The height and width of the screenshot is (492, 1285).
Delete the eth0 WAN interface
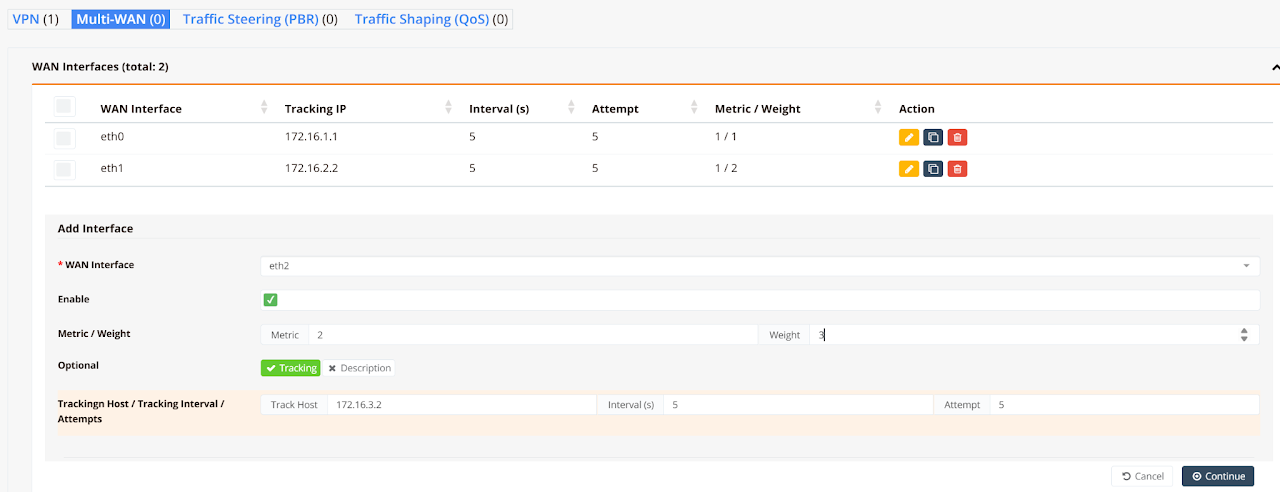coord(957,138)
